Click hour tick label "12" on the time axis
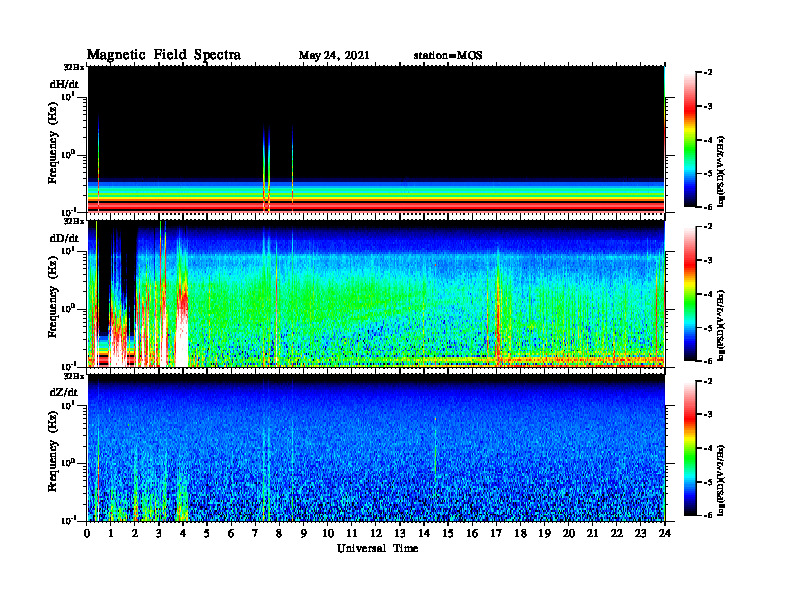The image size is (792, 612). point(376,533)
